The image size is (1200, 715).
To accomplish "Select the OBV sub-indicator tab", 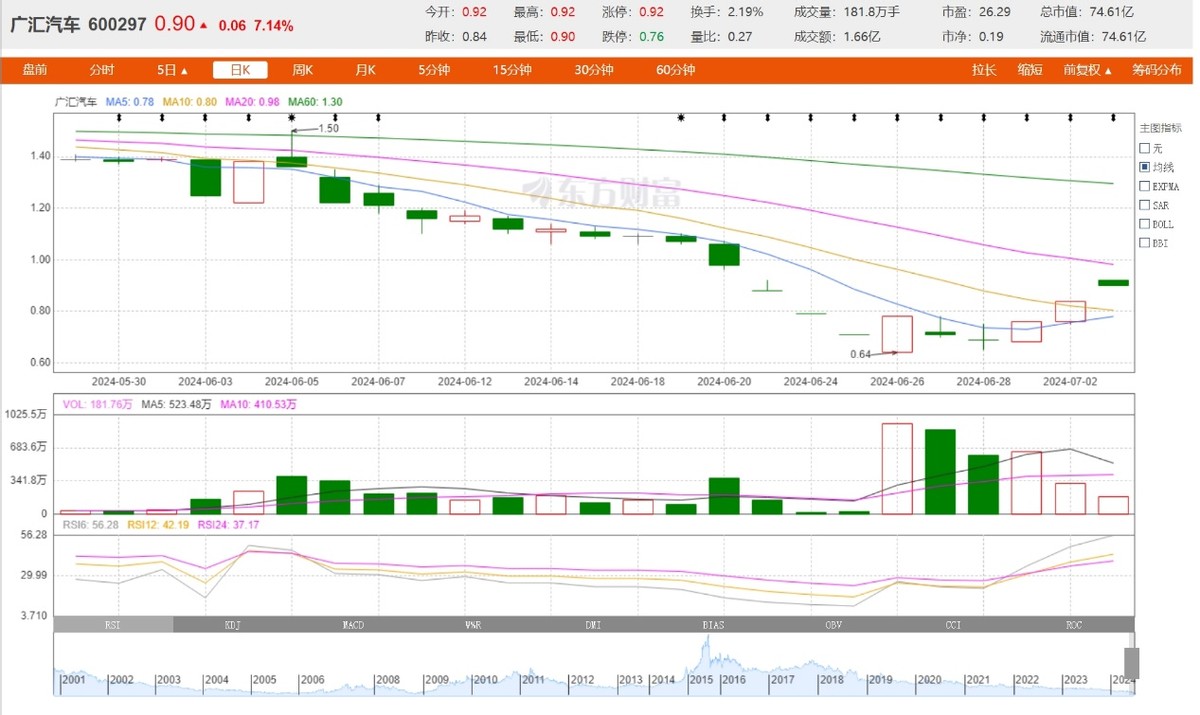I will (833, 624).
